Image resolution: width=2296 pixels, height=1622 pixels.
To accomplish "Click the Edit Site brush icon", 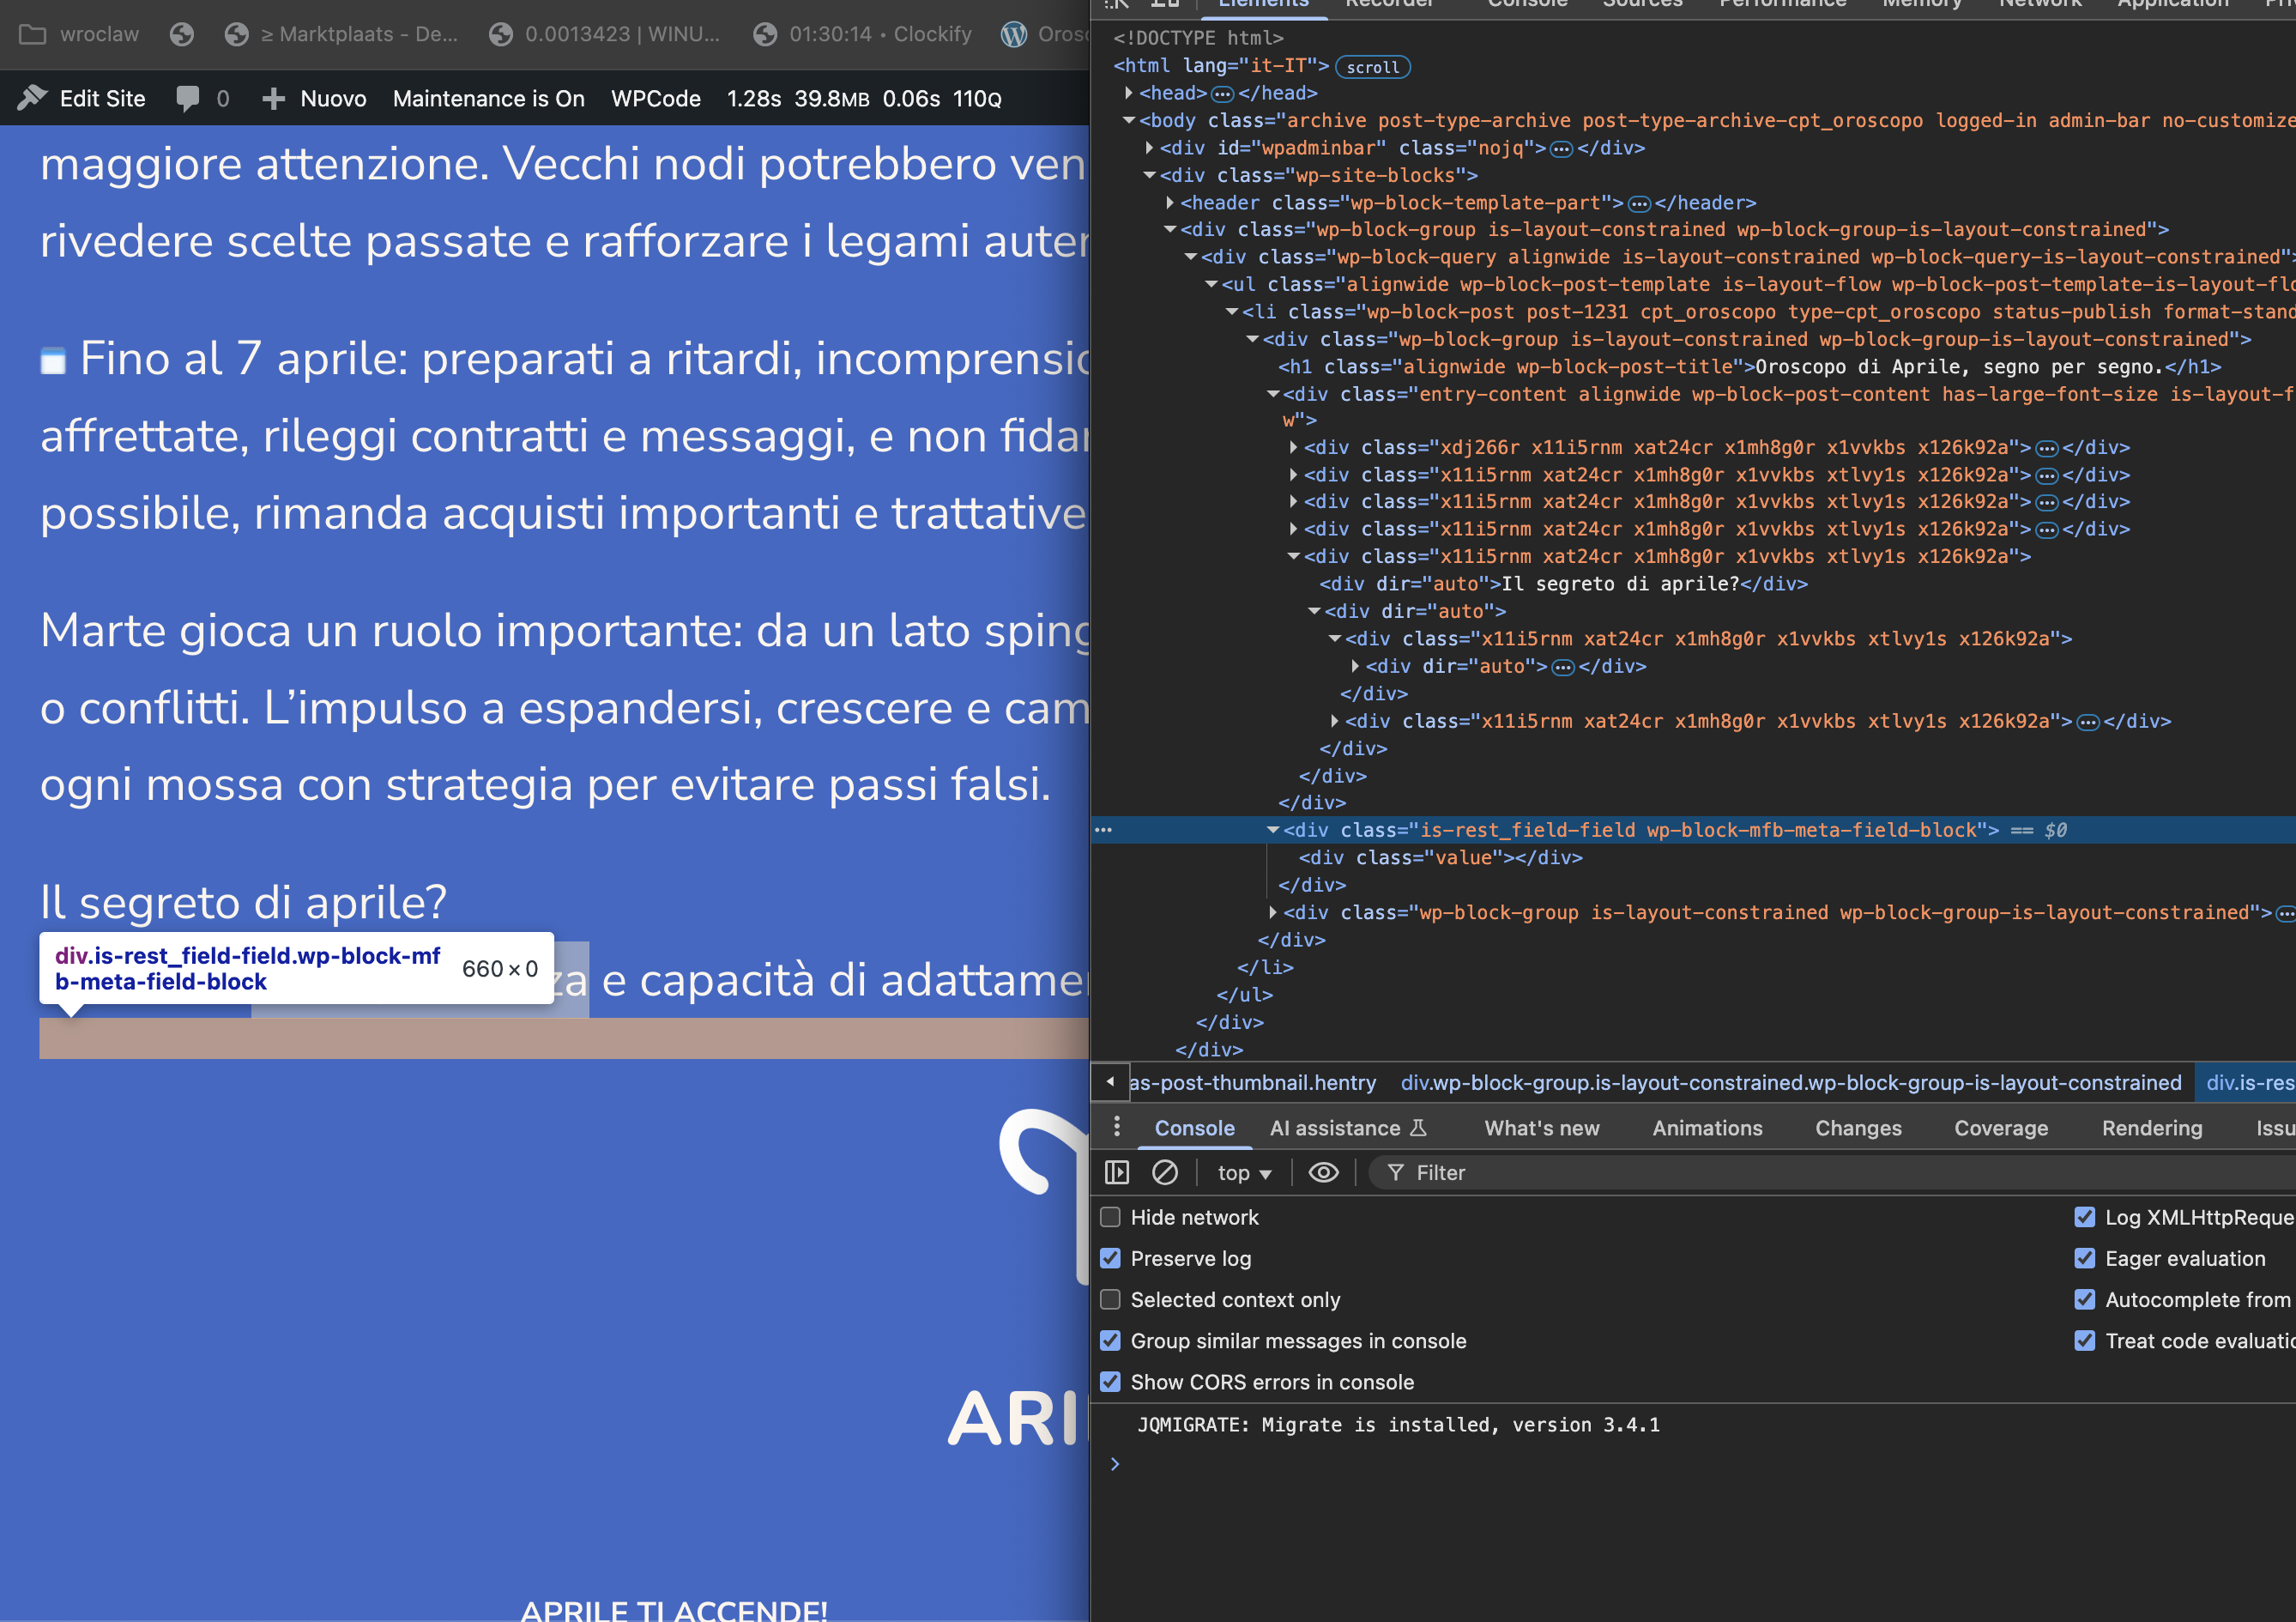I will [x=32, y=98].
